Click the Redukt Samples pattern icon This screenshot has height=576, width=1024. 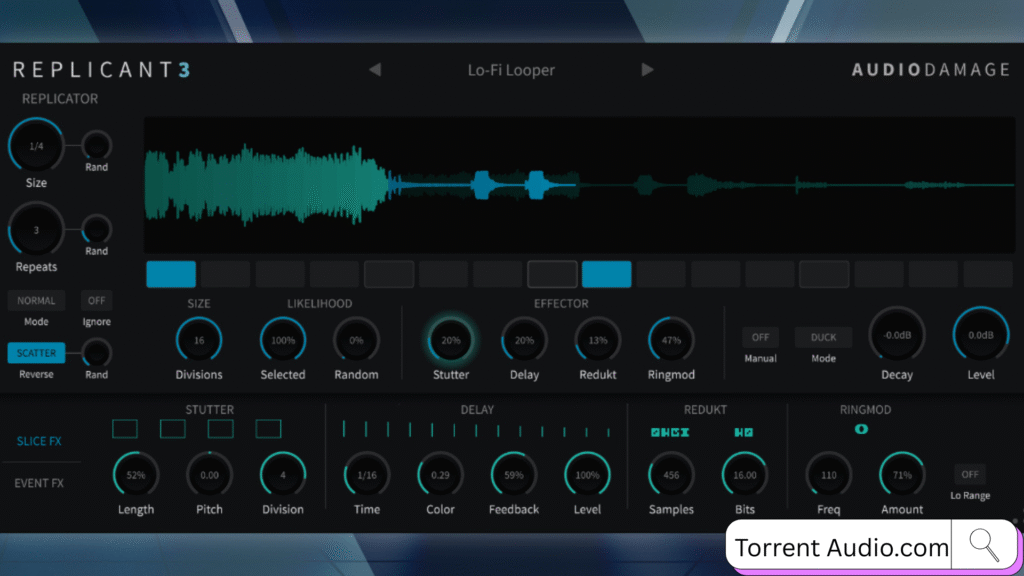[670, 432]
